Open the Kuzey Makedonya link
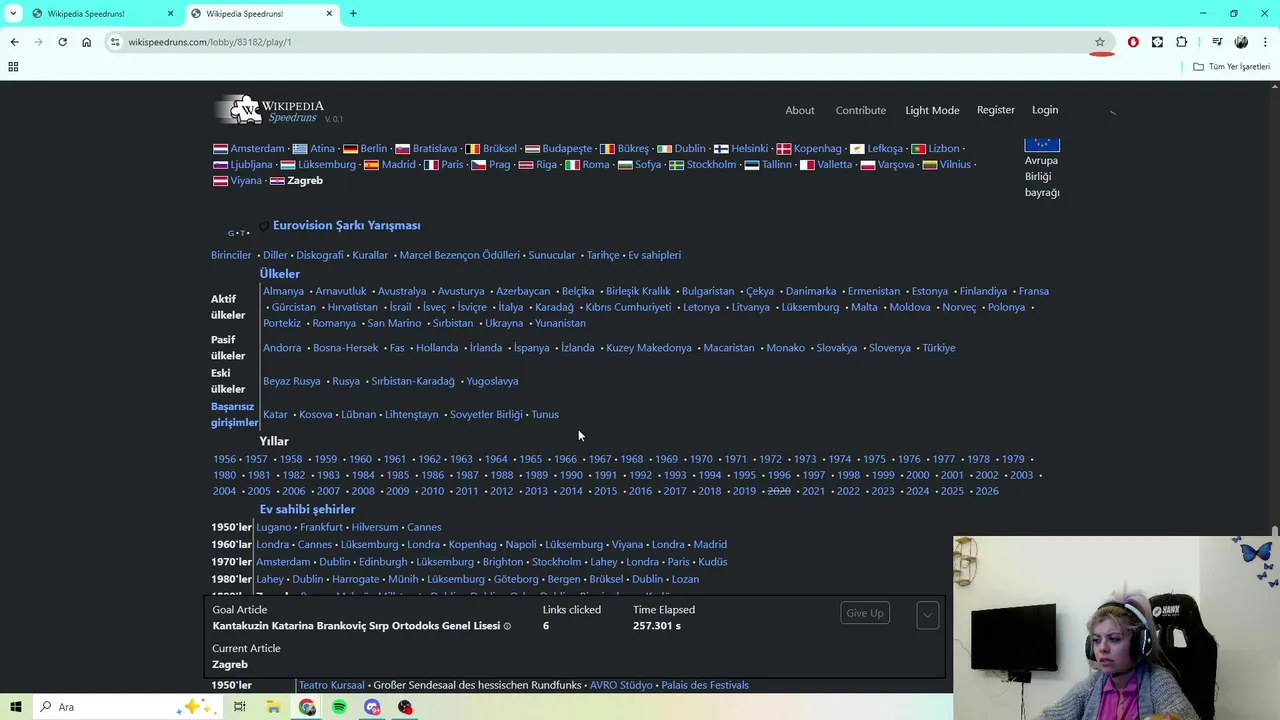Screen dimensions: 1280x720 coord(649,348)
